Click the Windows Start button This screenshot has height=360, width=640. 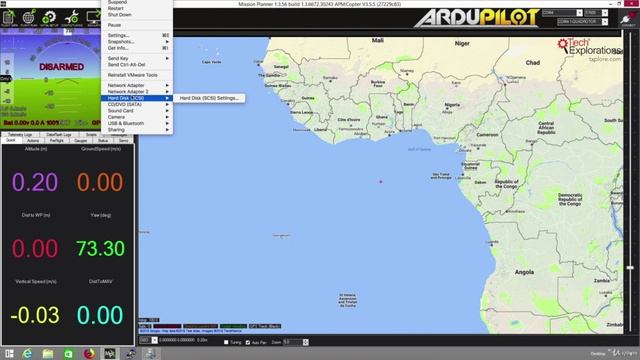point(9,353)
